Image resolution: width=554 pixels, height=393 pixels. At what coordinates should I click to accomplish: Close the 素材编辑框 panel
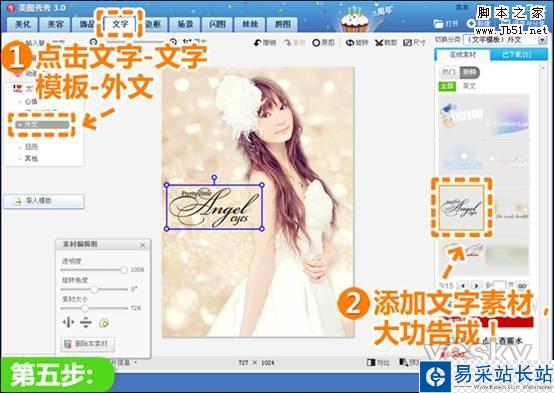pos(143,245)
